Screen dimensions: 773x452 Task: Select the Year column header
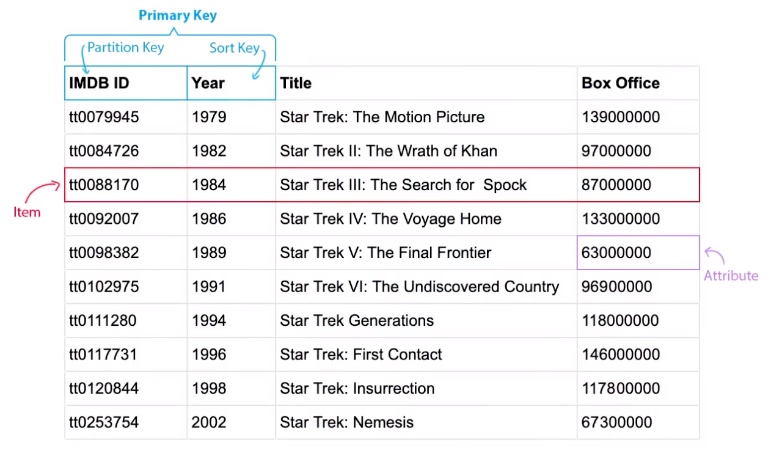[231, 83]
